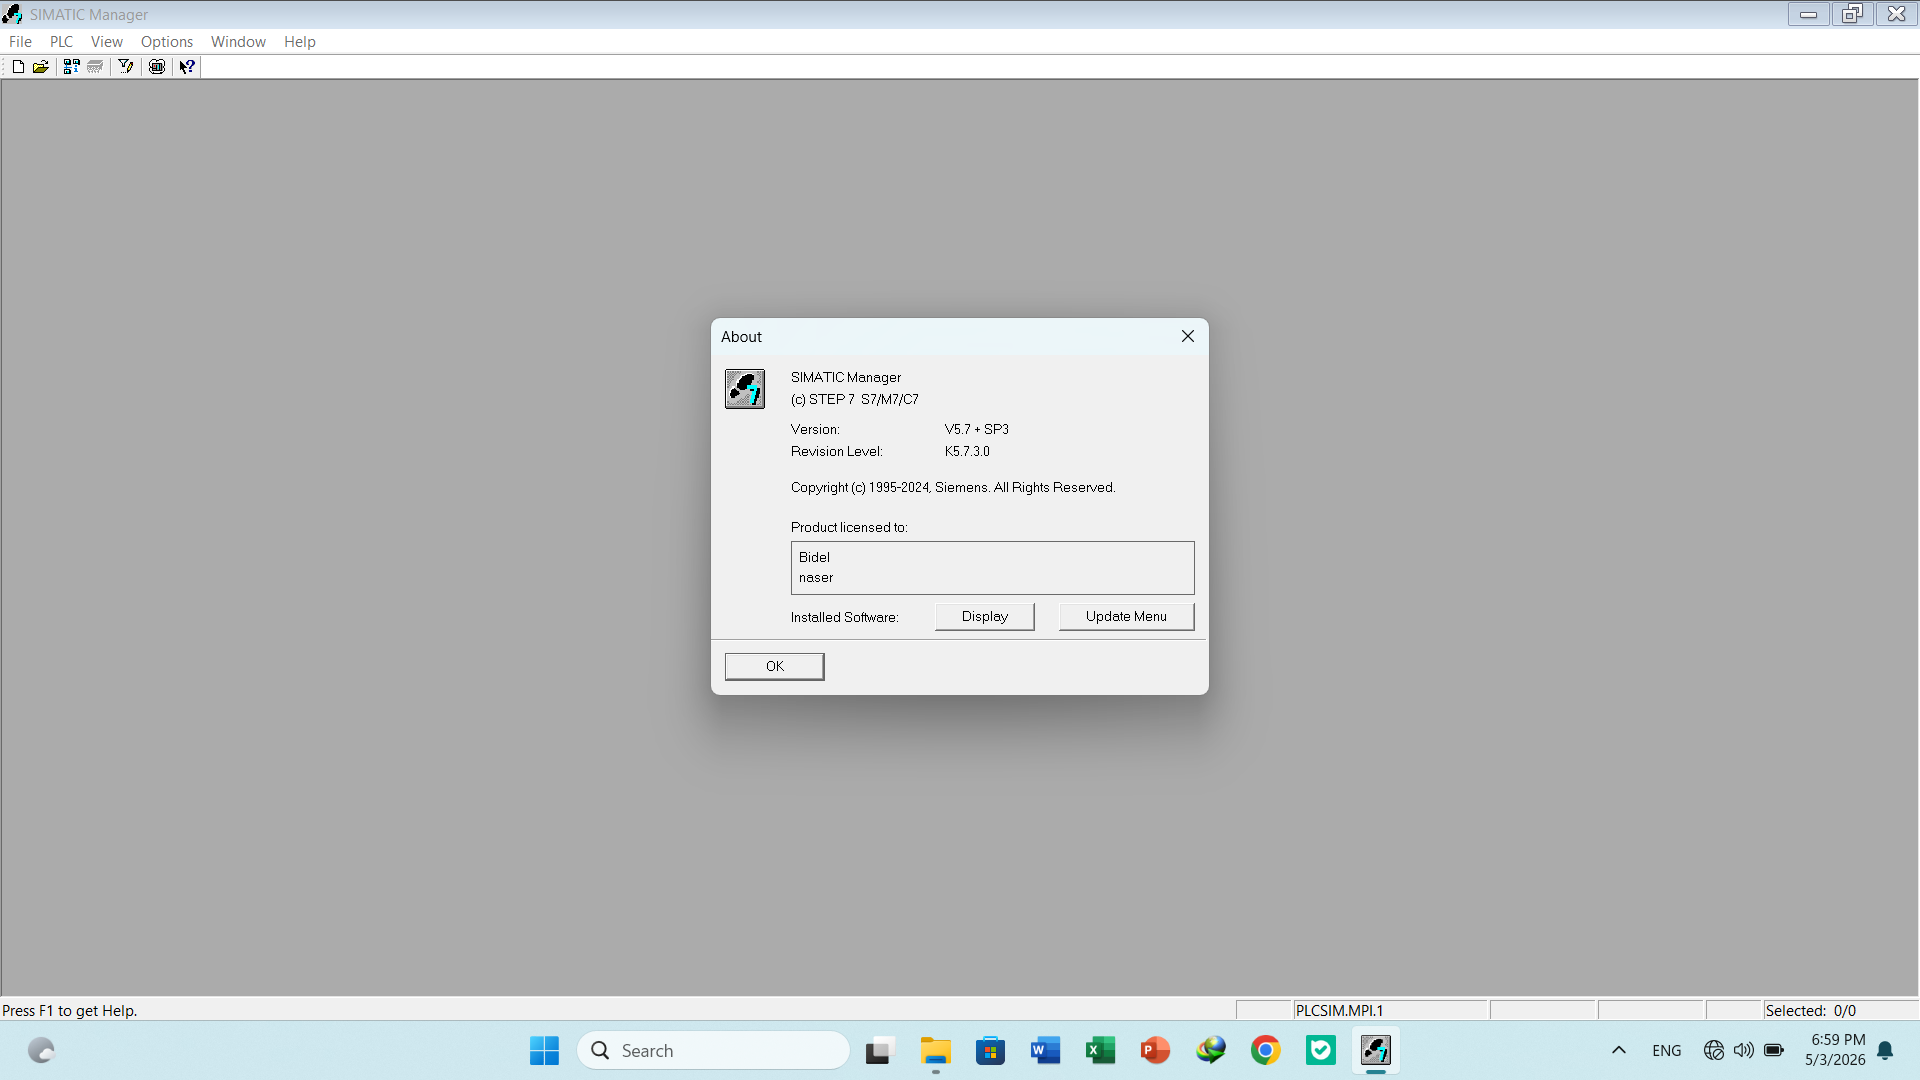Open the notification bell
Screen dimensions: 1920x1080
1886,1051
